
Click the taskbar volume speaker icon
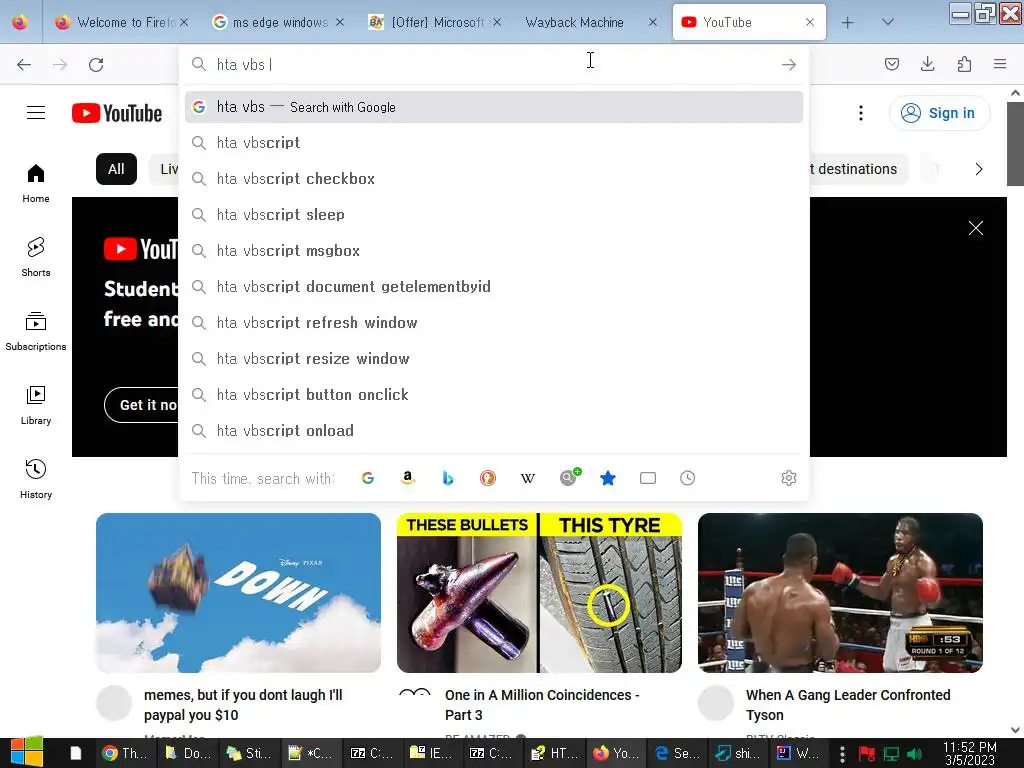click(x=914, y=754)
